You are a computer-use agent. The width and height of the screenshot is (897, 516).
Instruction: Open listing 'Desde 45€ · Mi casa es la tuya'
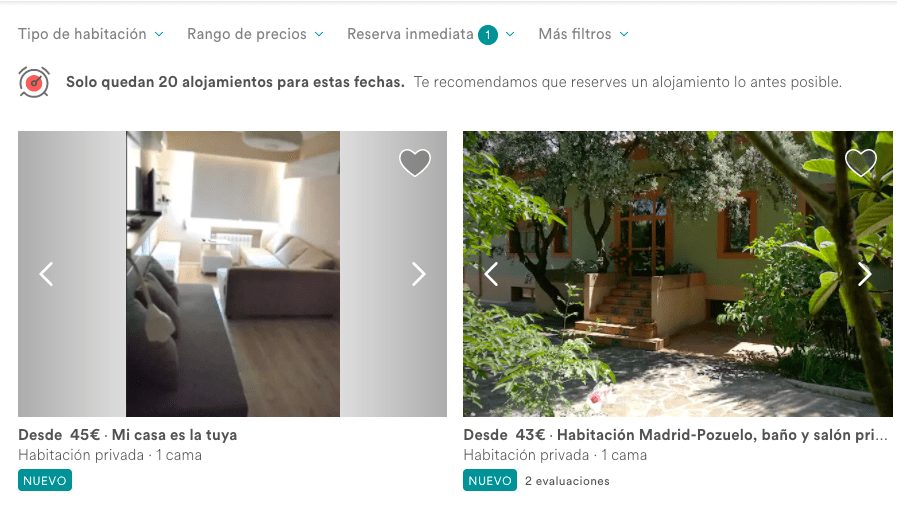pos(128,435)
